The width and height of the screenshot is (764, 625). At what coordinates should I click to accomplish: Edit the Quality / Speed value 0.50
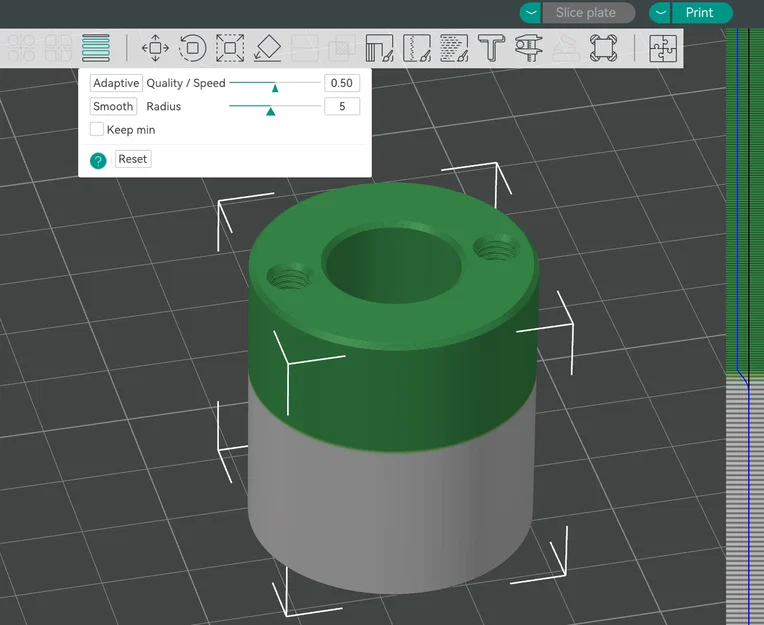click(342, 83)
